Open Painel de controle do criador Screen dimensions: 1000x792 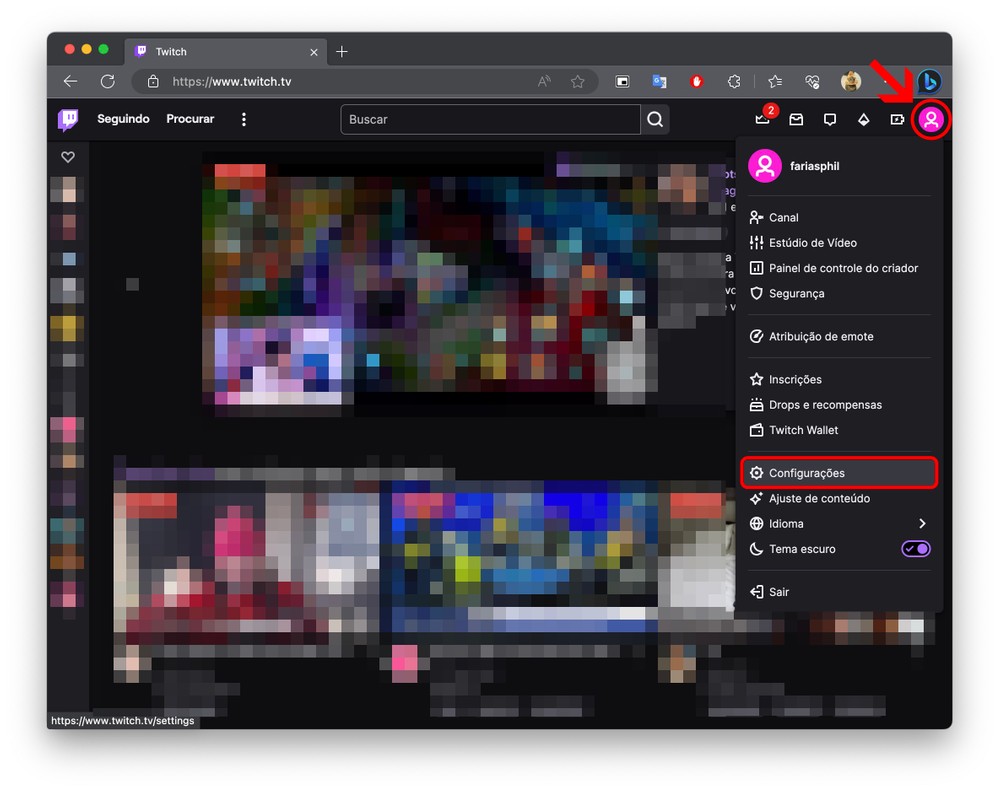pos(842,268)
